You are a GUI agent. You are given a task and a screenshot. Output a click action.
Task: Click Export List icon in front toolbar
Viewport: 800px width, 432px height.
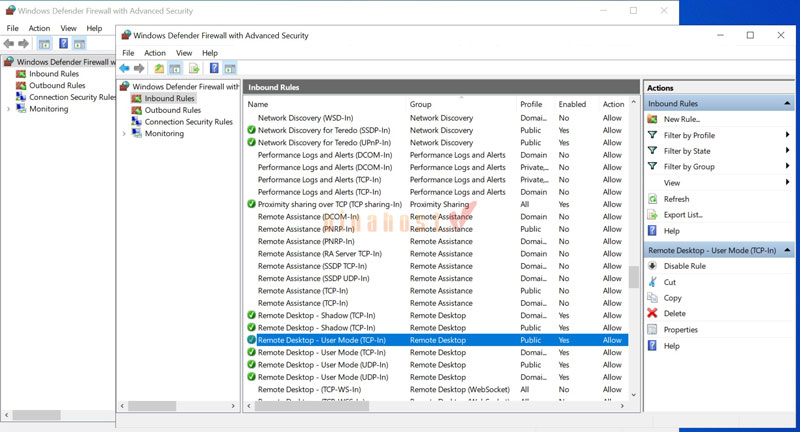[194, 68]
